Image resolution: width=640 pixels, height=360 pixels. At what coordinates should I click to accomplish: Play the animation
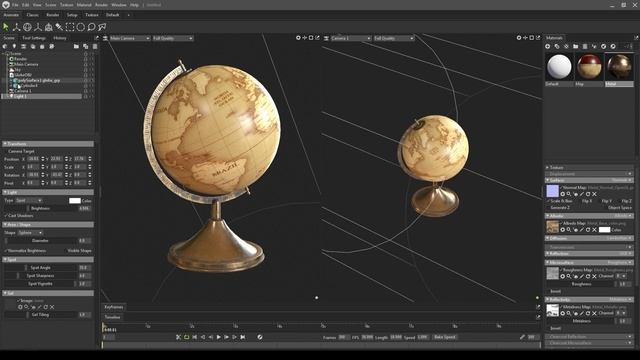(x=218, y=337)
